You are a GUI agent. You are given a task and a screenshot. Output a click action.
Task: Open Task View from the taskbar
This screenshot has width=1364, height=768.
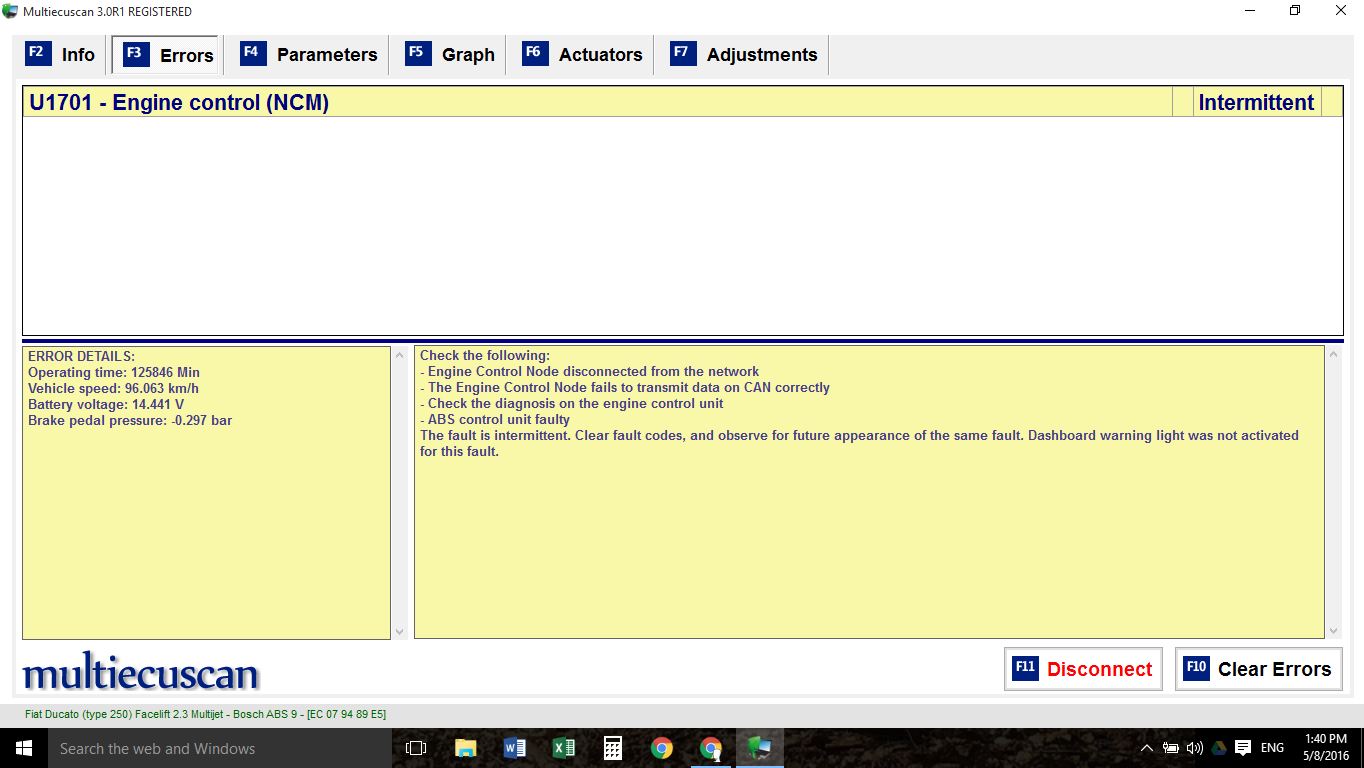point(416,748)
